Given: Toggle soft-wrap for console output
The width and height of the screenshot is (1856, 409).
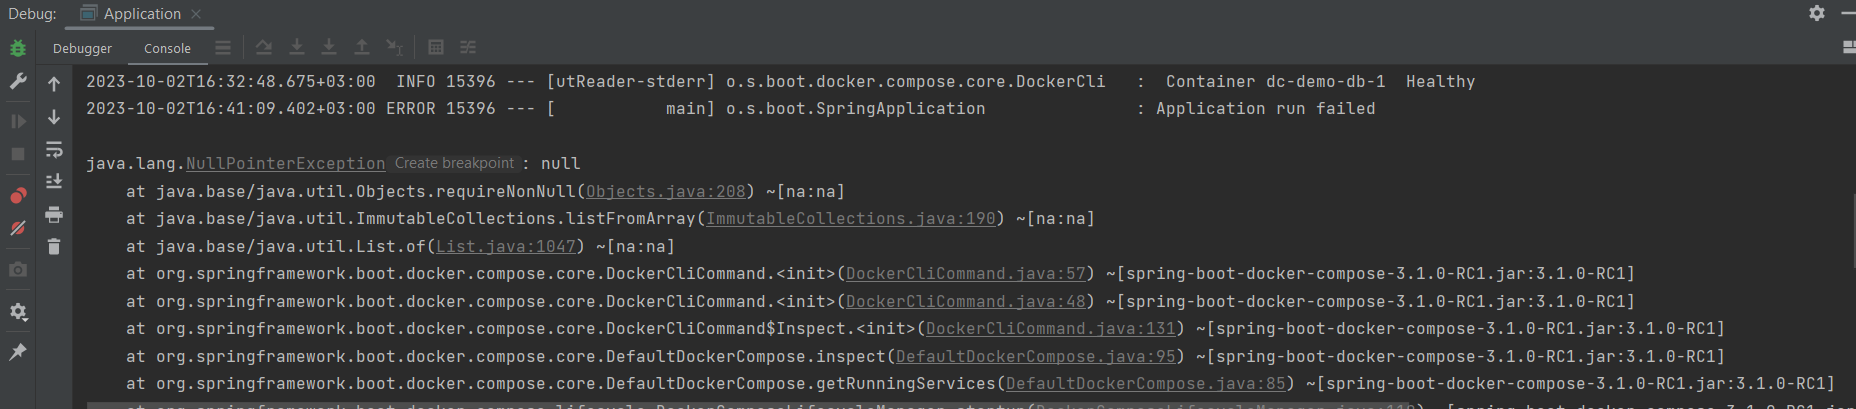Looking at the screenshot, I should click(x=54, y=150).
